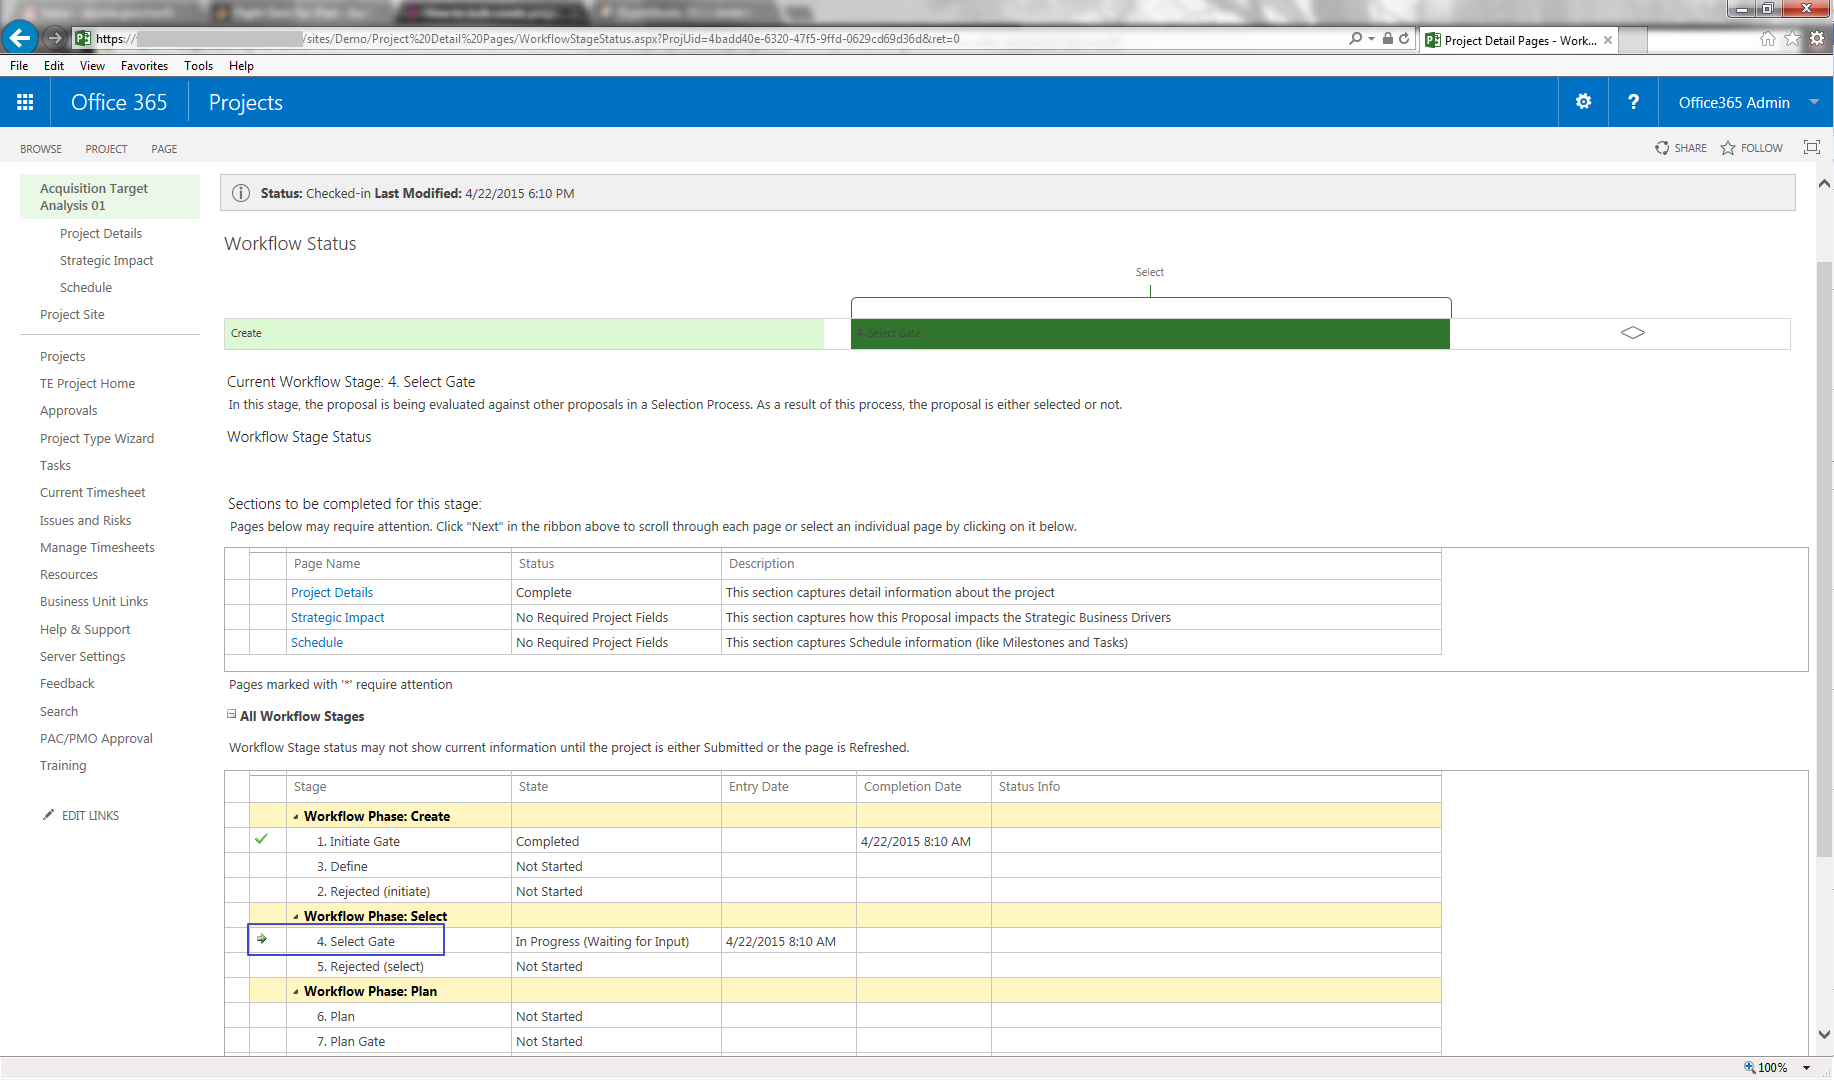This screenshot has height=1080, width=1834.
Task: Toggle focus on content icon
Action: pos(1811,147)
